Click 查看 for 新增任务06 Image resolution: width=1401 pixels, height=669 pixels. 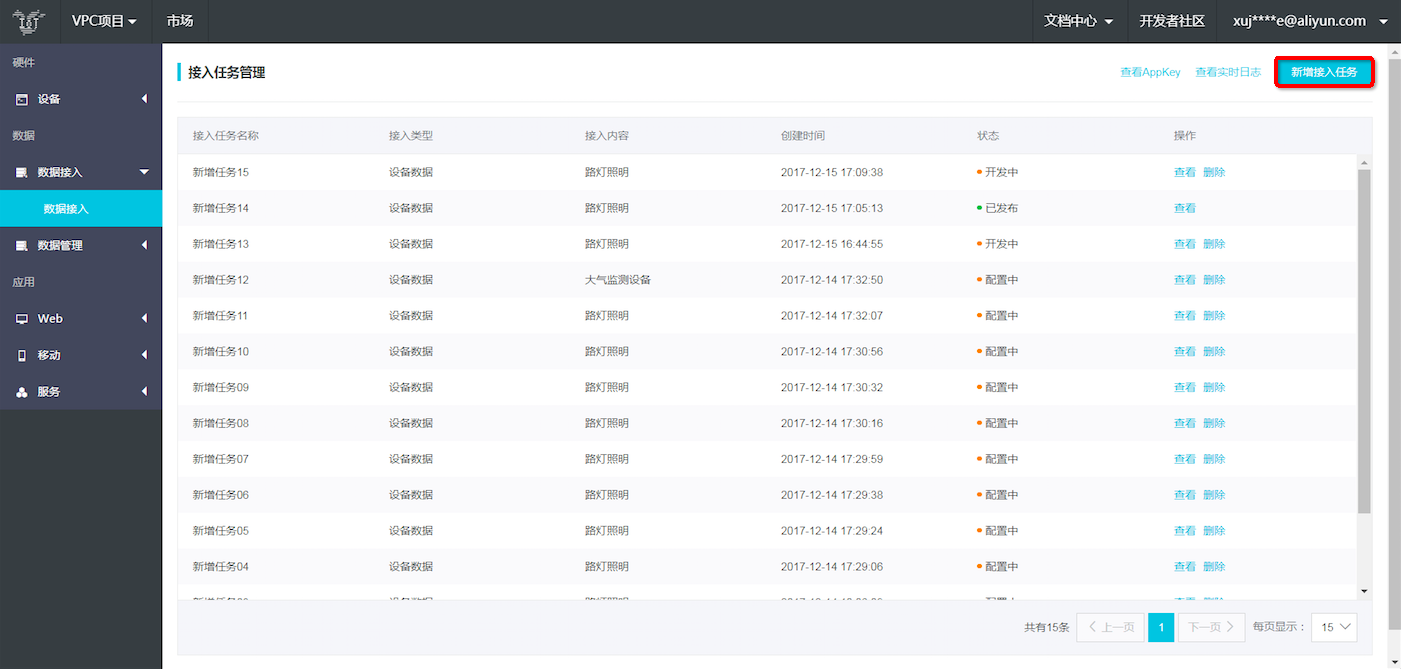pyautogui.click(x=1184, y=495)
